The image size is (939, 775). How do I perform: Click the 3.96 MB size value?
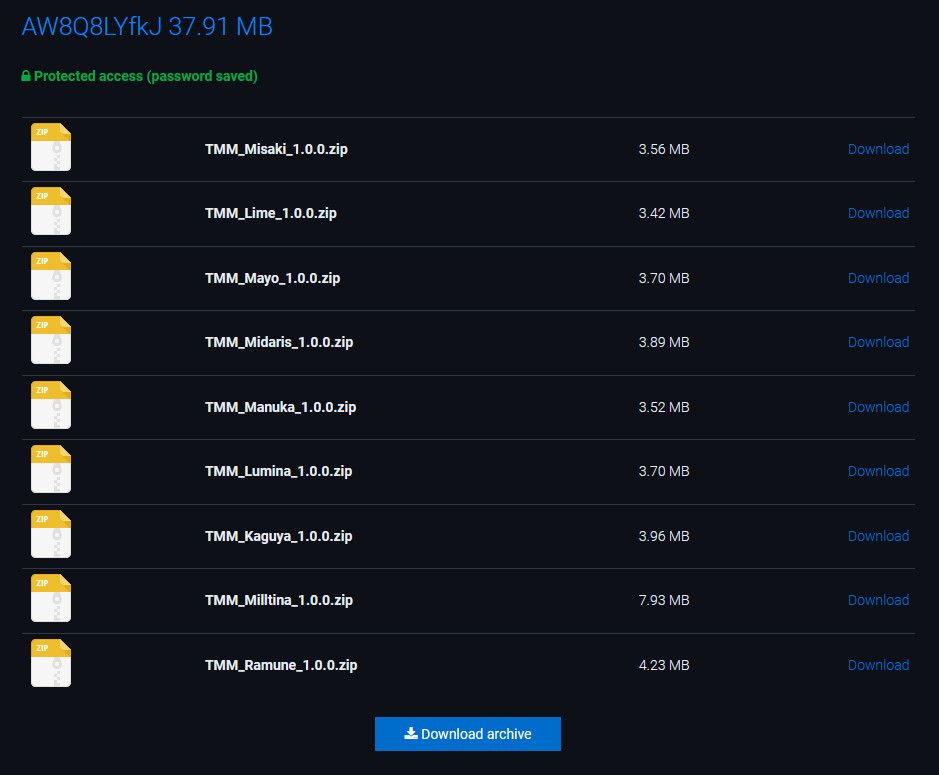(x=664, y=536)
